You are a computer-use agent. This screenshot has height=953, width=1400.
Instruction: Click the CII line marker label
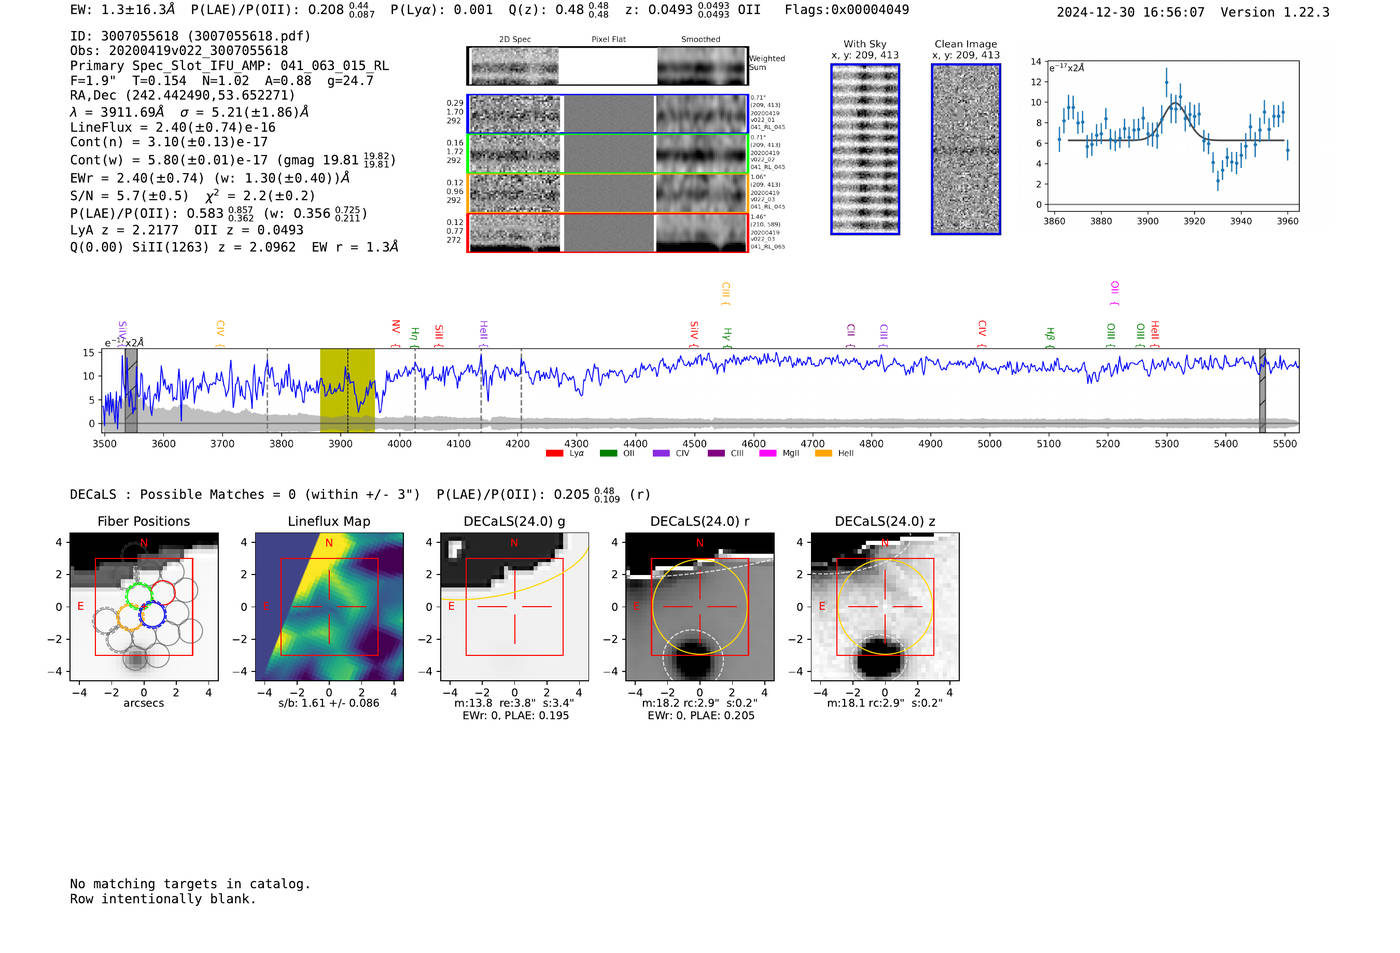pyautogui.click(x=851, y=335)
